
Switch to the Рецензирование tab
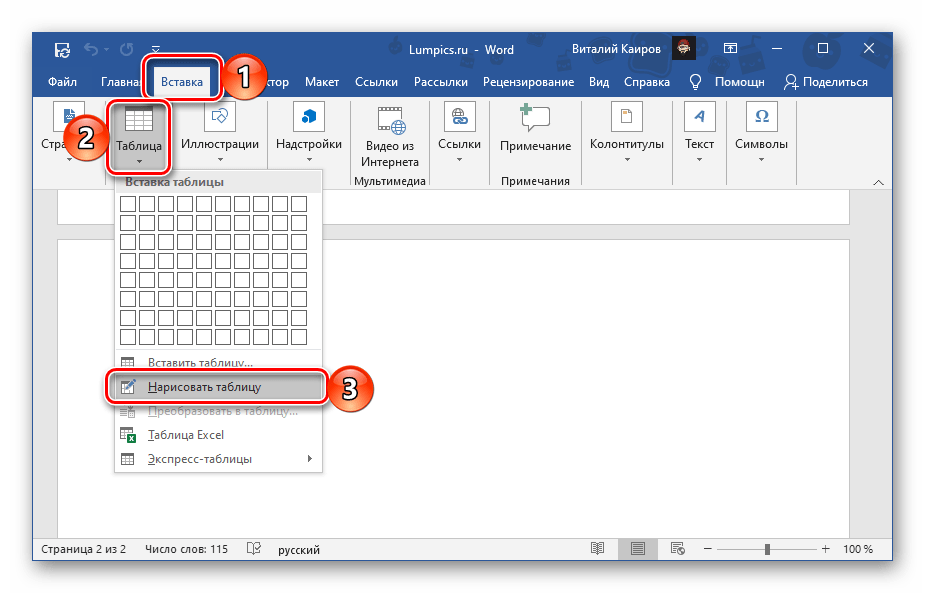pos(528,82)
